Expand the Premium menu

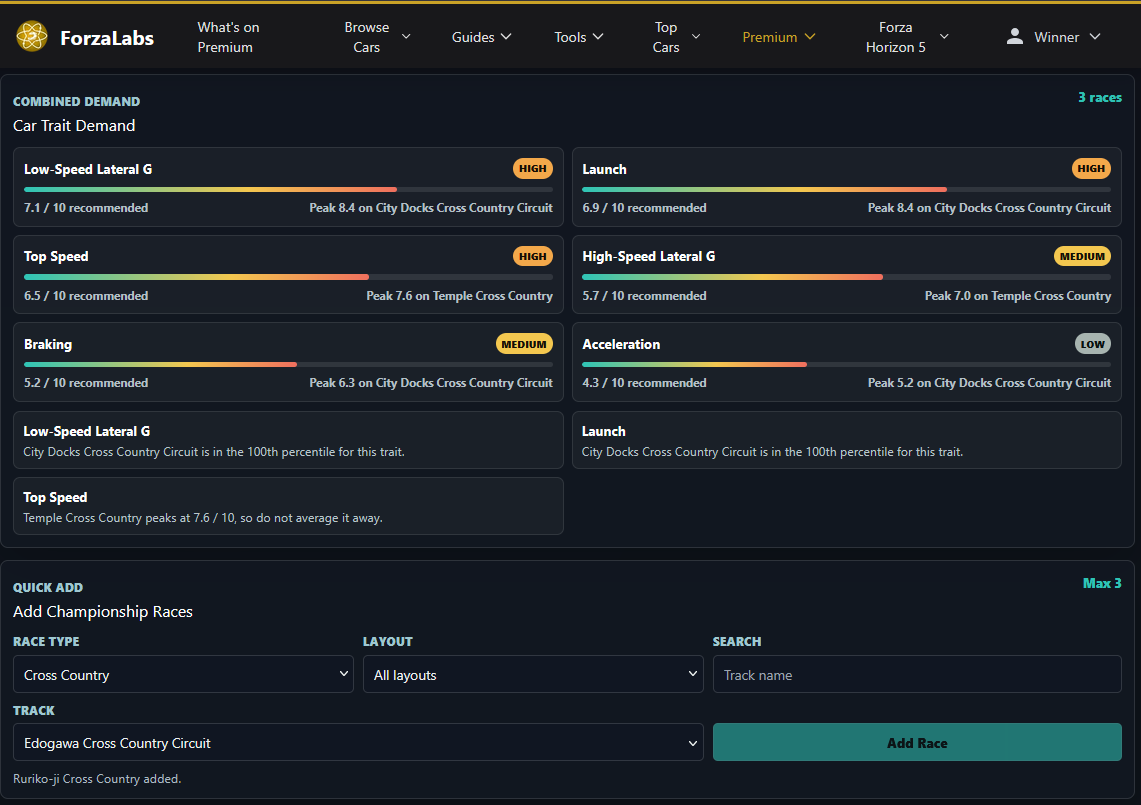[x=779, y=37]
